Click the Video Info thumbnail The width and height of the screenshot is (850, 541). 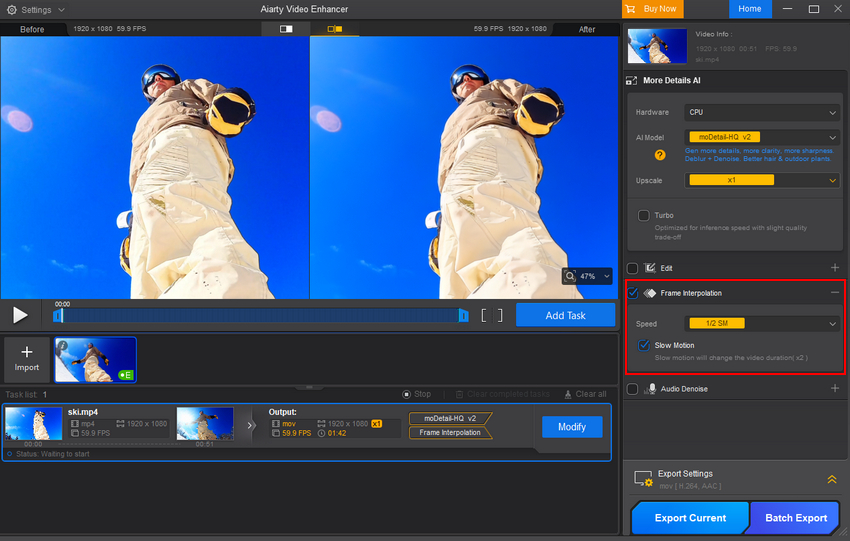657,46
